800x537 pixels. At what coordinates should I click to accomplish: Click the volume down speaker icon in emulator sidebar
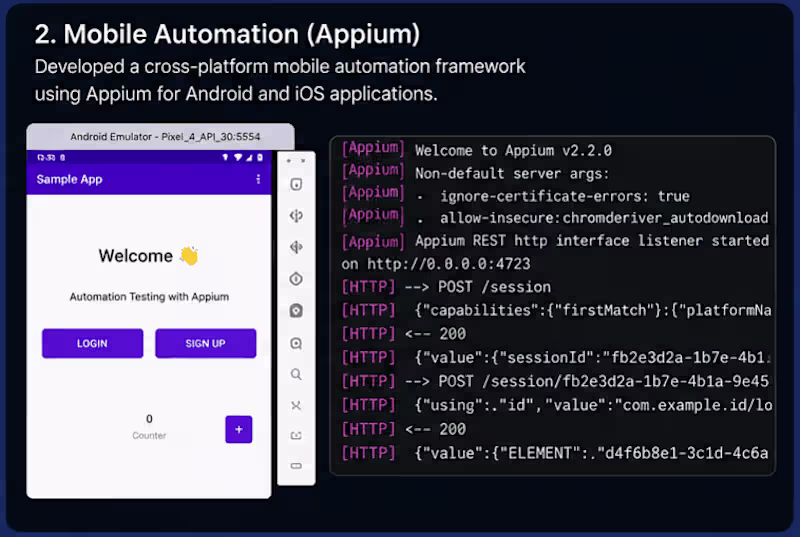[x=296, y=247]
